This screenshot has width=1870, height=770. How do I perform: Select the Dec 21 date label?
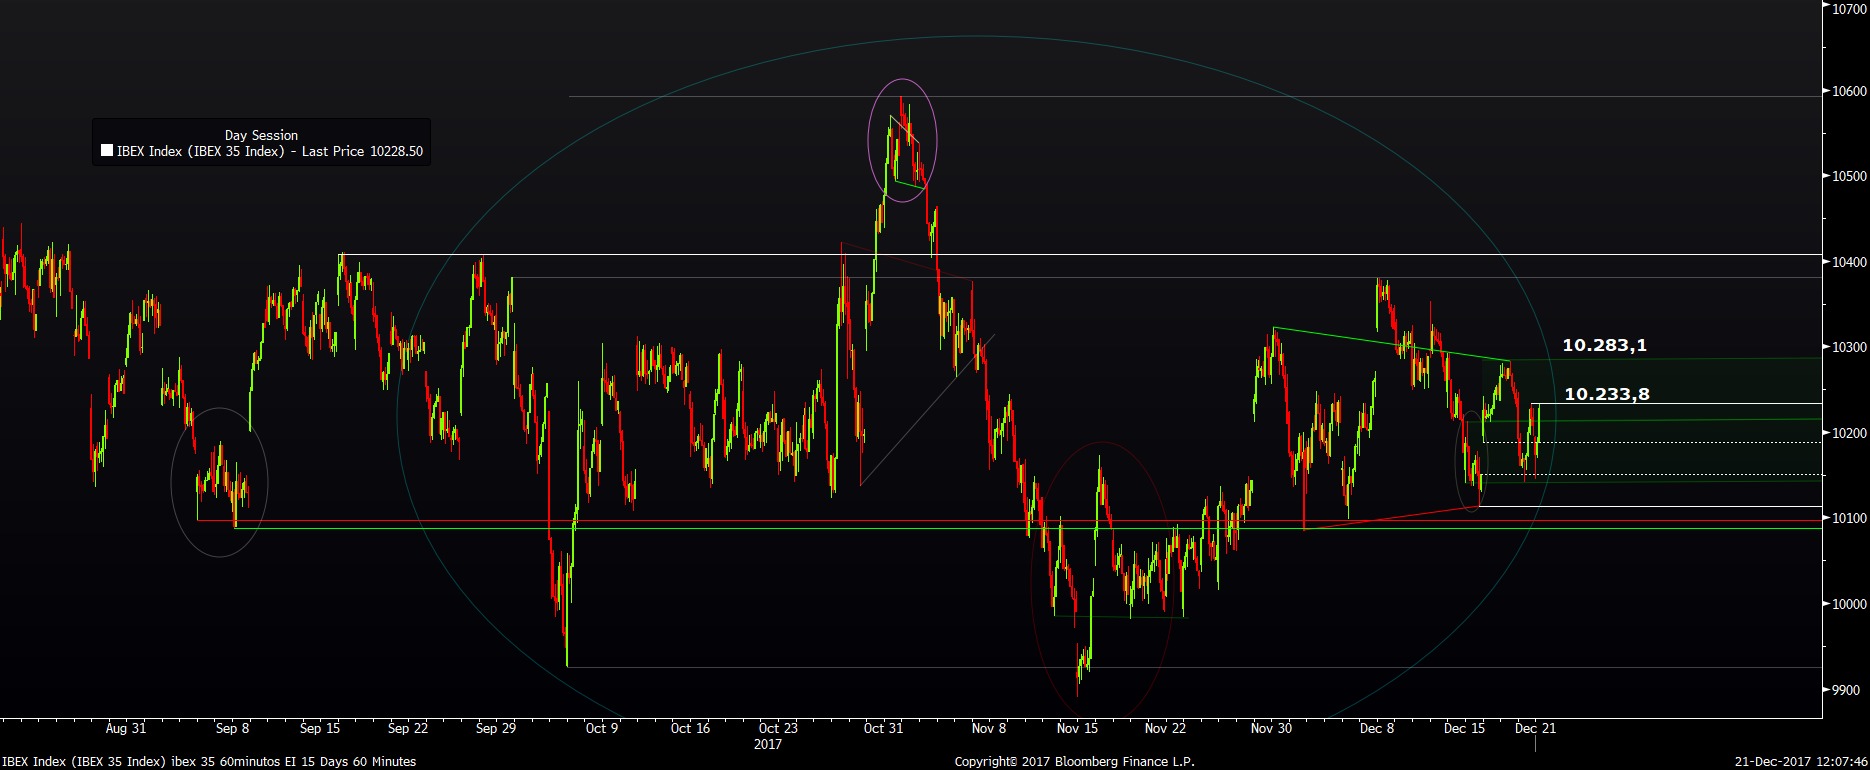tap(1535, 728)
